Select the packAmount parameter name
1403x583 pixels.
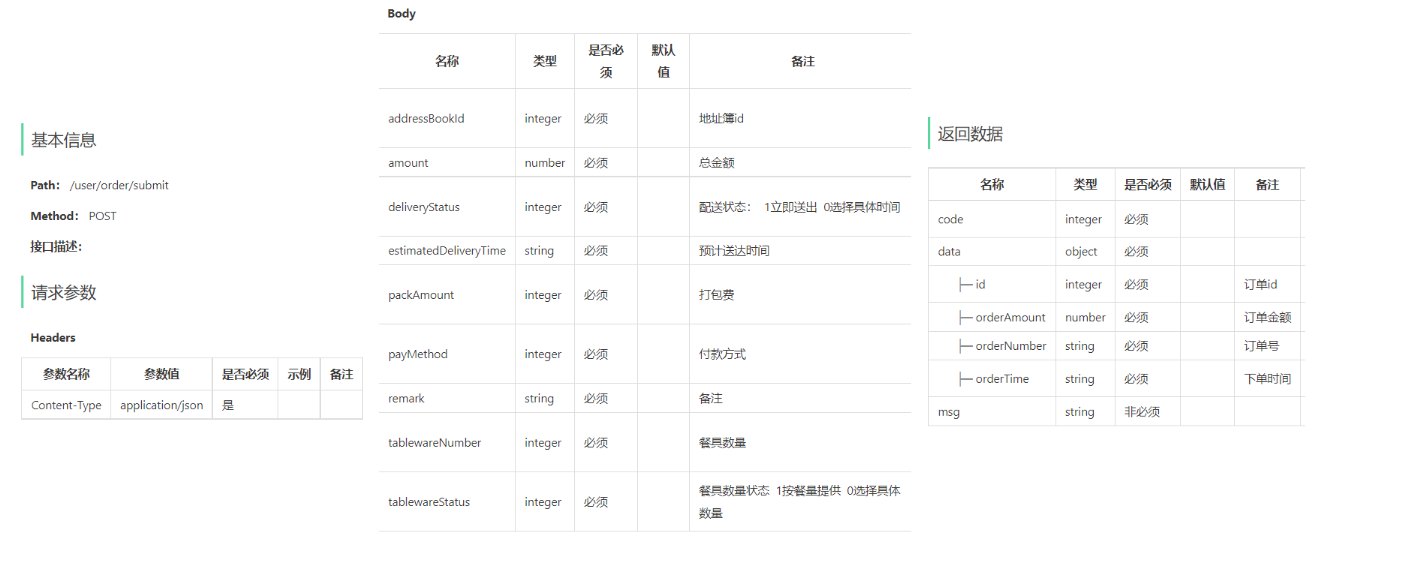421,295
